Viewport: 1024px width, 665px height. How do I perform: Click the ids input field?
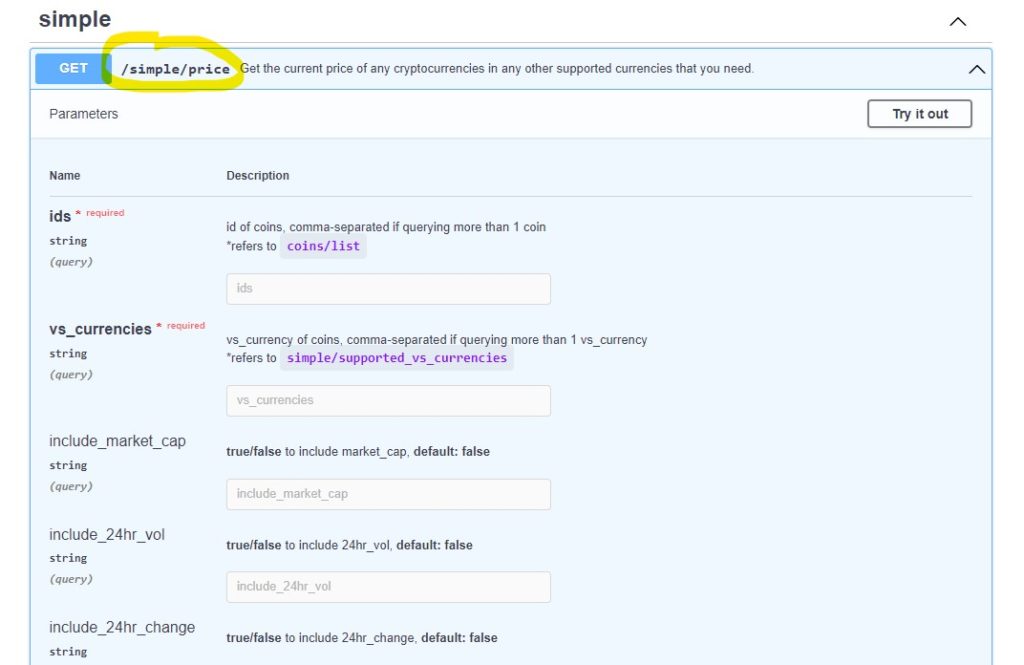pos(388,289)
